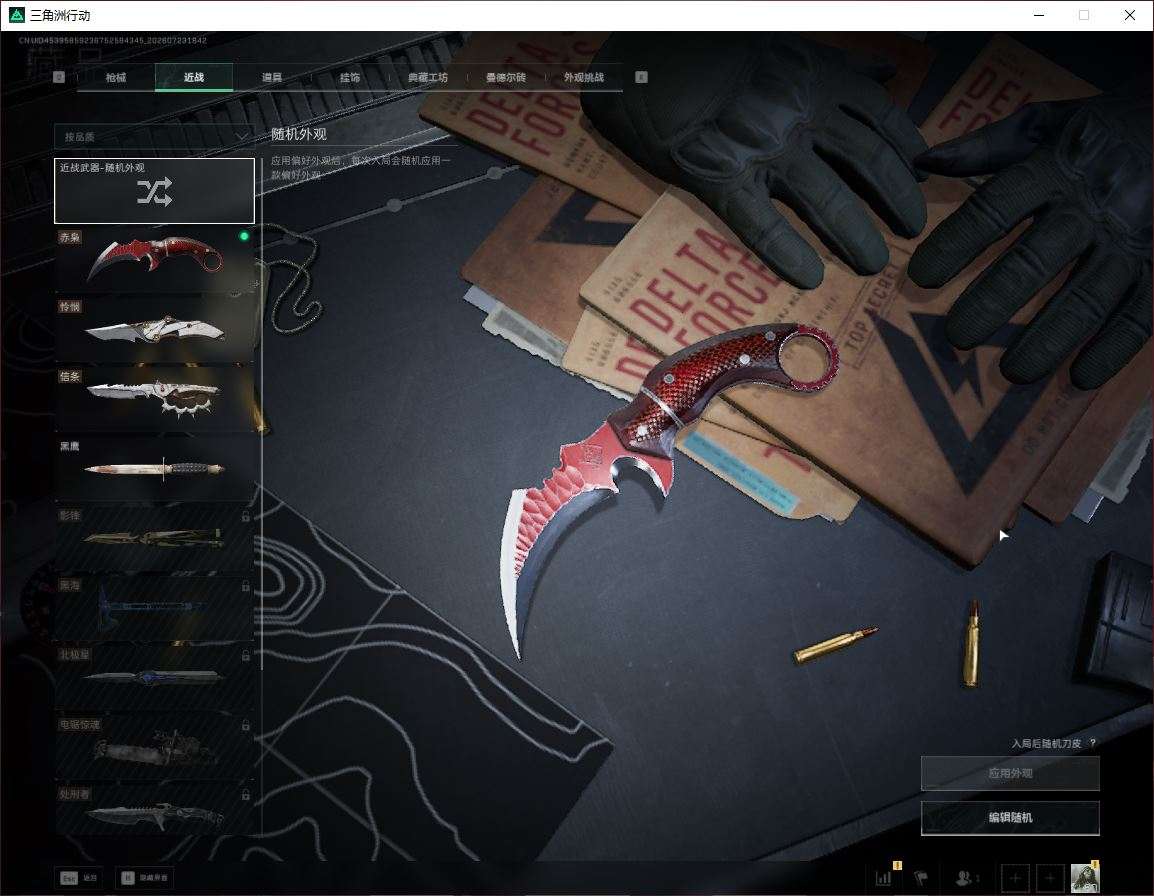Click the 隐藏界面 hide-UI button

pyautogui.click(x=145, y=878)
